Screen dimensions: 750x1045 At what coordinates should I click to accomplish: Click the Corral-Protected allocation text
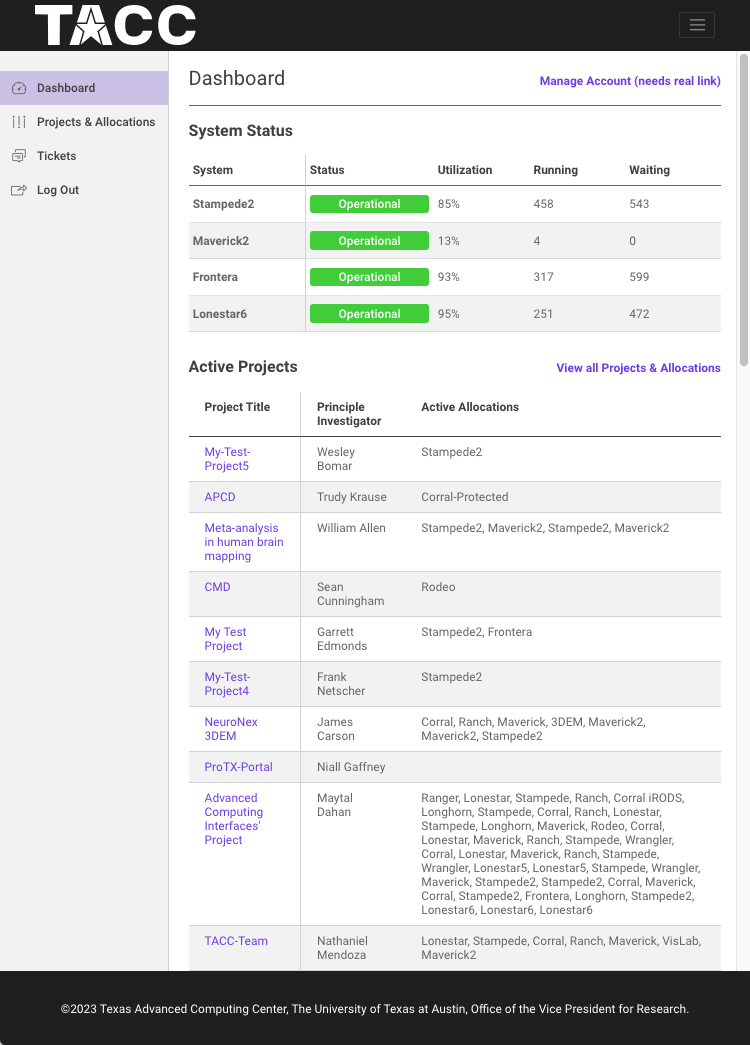coord(465,497)
